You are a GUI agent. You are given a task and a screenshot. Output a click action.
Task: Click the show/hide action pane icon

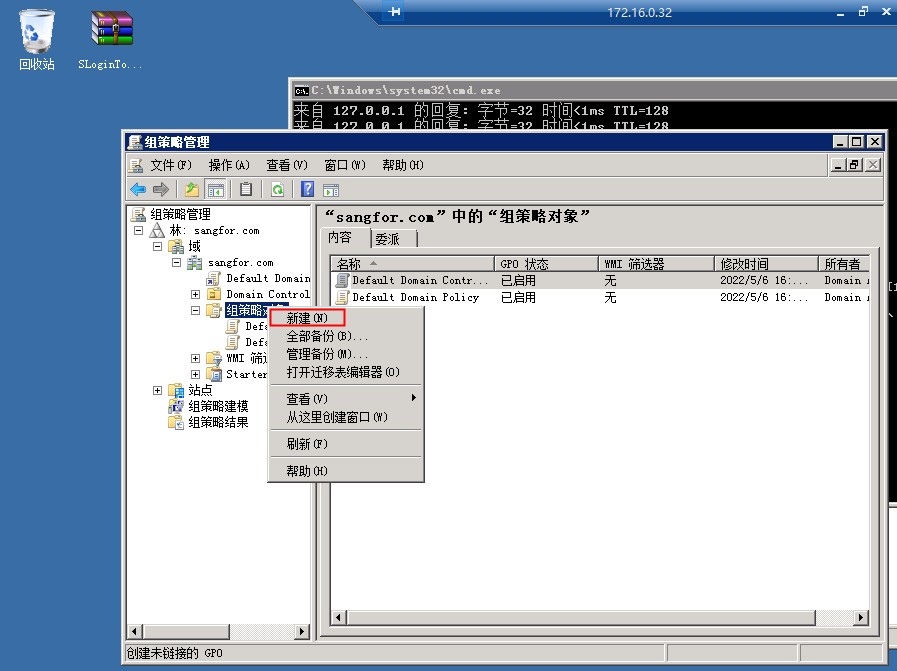pyautogui.click(x=331, y=189)
